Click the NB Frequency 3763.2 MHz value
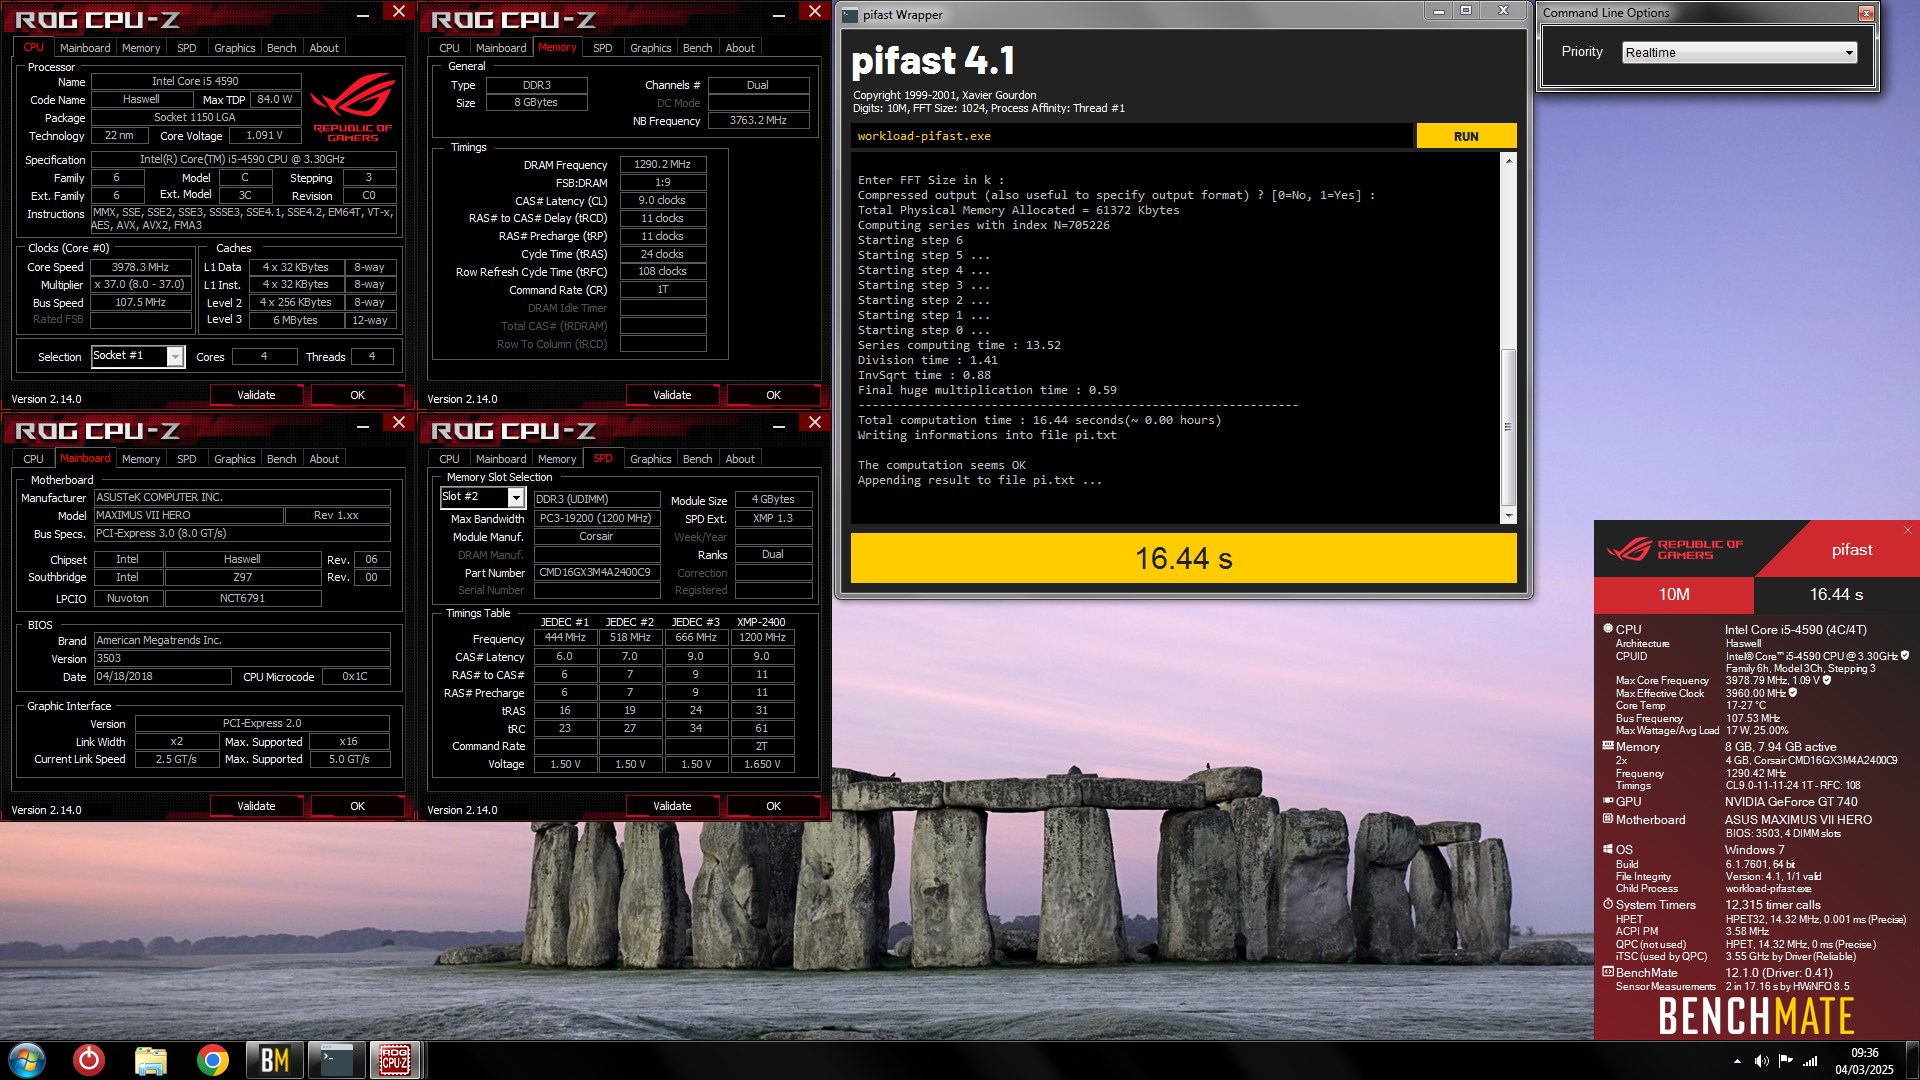Screen dimensions: 1920x1080 pyautogui.click(x=758, y=120)
